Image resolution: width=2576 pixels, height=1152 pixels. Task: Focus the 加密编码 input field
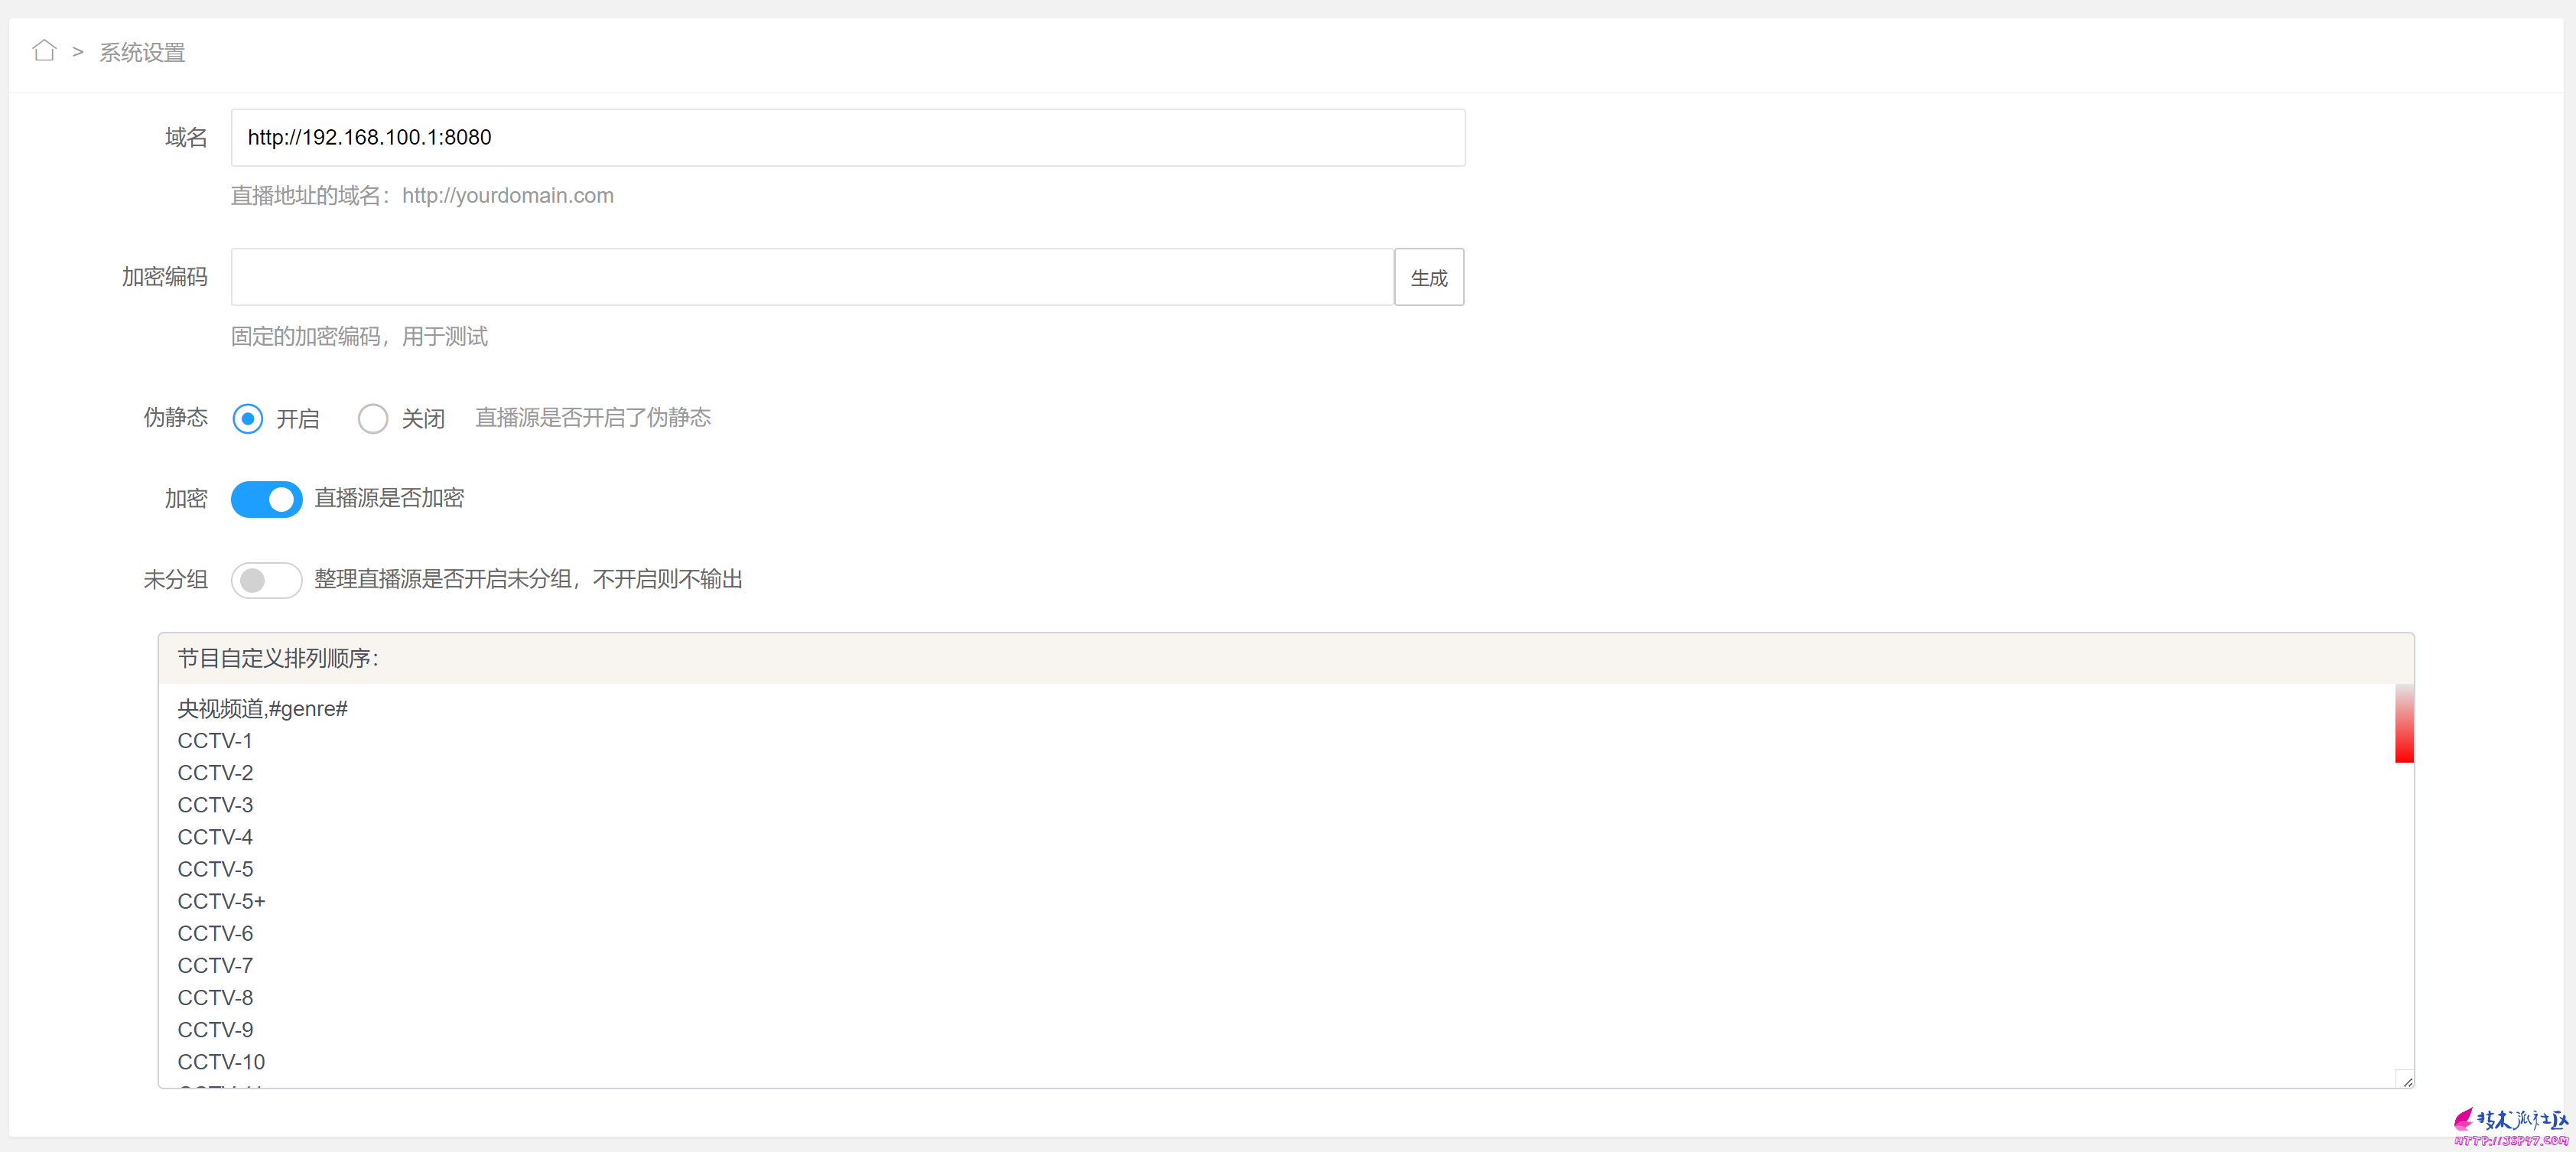[x=812, y=277]
